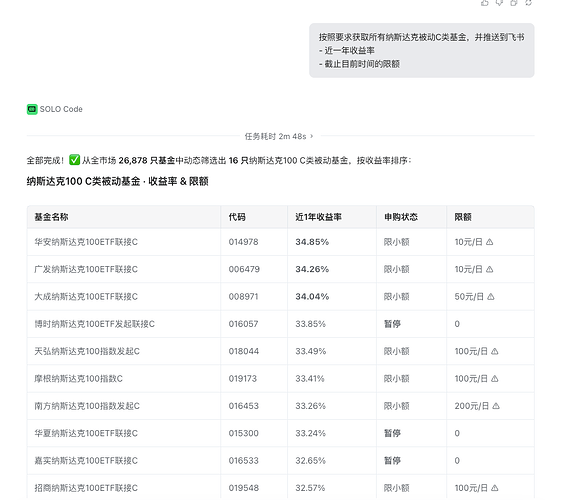585x500 pixels.
Task: Click fund code 006479
Action: (244, 269)
